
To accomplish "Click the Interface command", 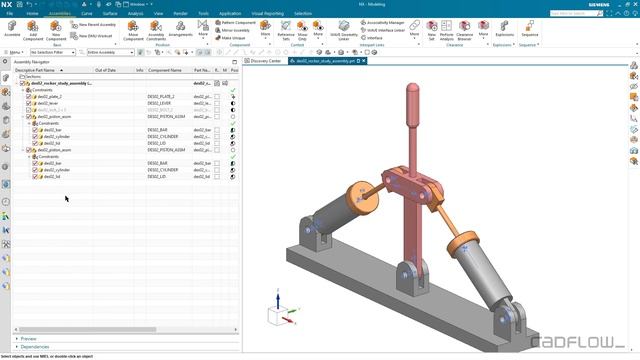I will click(x=371, y=38).
